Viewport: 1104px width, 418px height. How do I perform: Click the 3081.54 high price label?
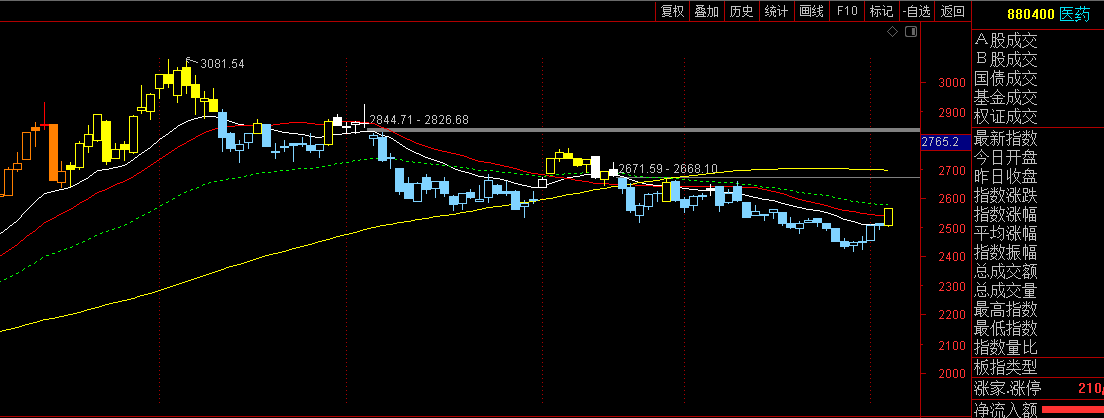222,64
